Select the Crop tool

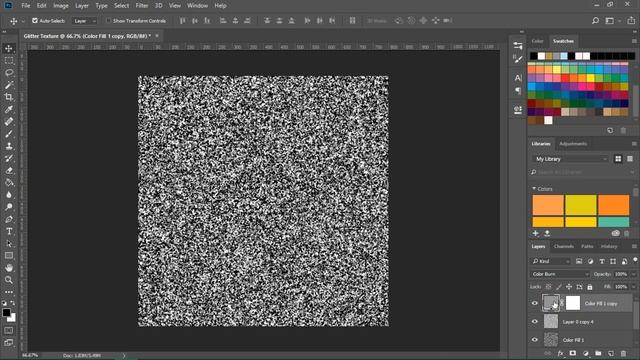tap(9, 97)
